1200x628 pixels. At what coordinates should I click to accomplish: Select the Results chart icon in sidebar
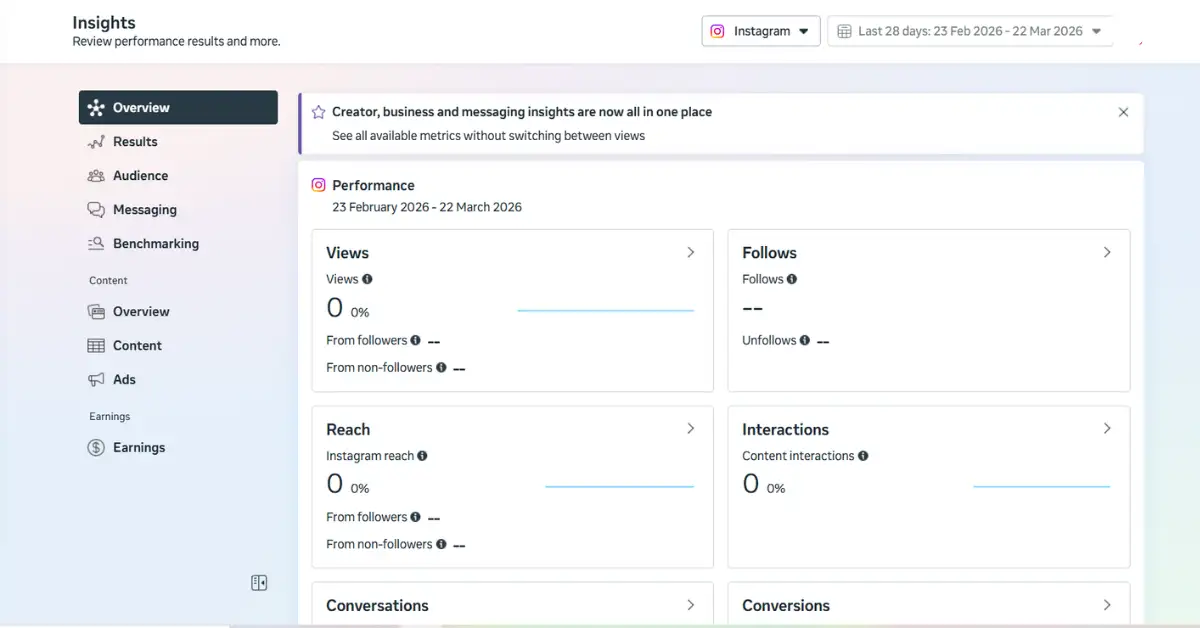(x=97, y=141)
